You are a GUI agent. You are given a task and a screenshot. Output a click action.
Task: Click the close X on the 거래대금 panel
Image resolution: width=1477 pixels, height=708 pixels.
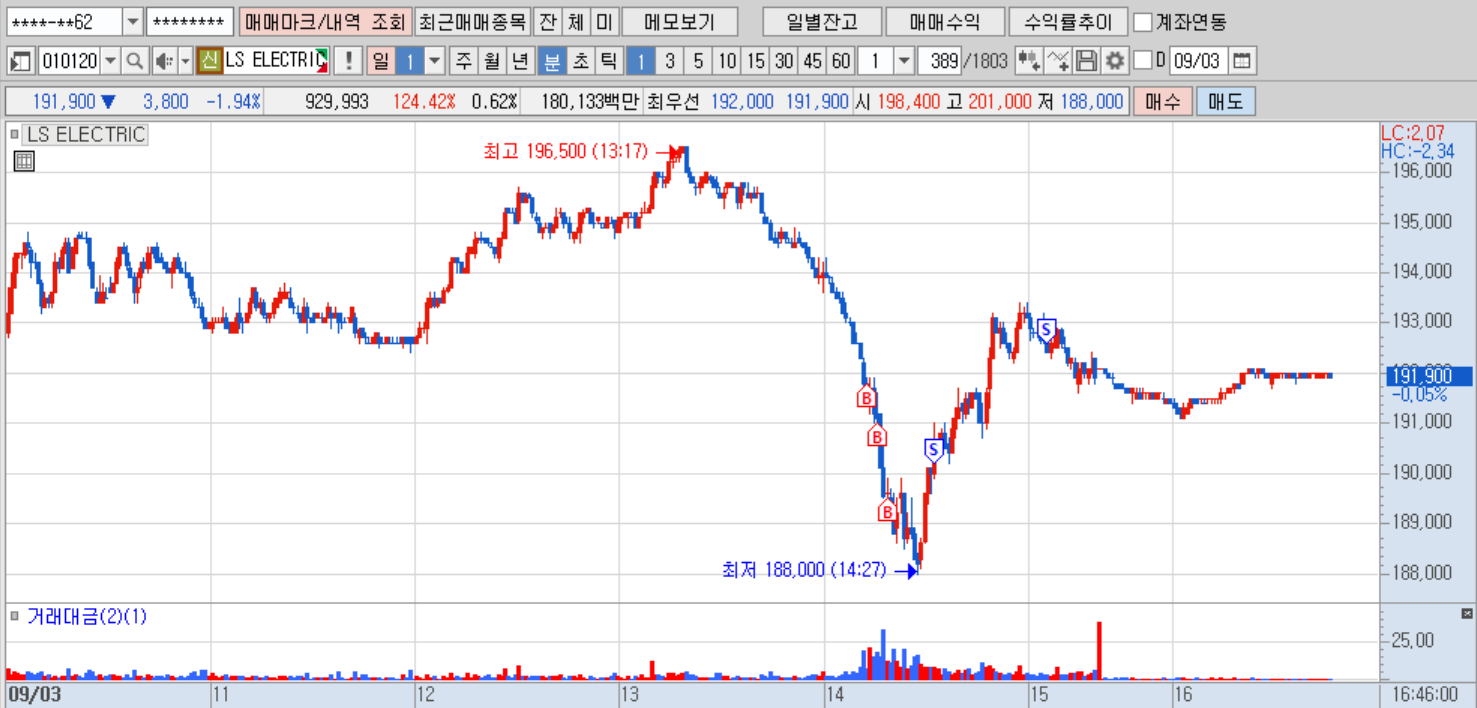tap(1468, 613)
